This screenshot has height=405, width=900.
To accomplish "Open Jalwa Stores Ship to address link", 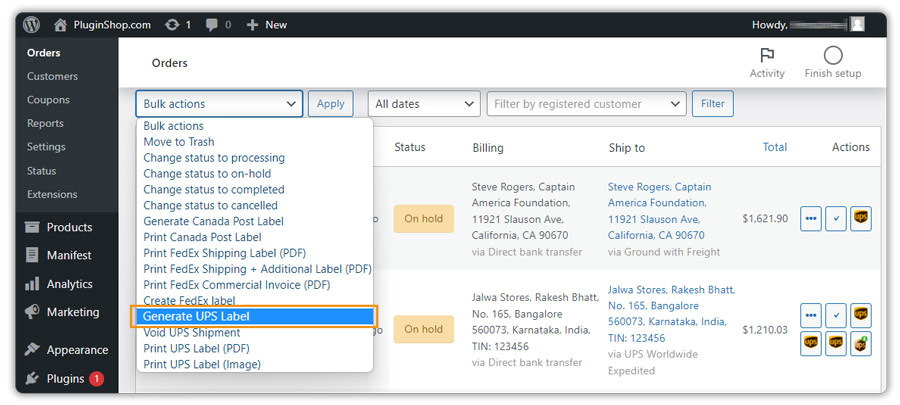I will pos(671,314).
